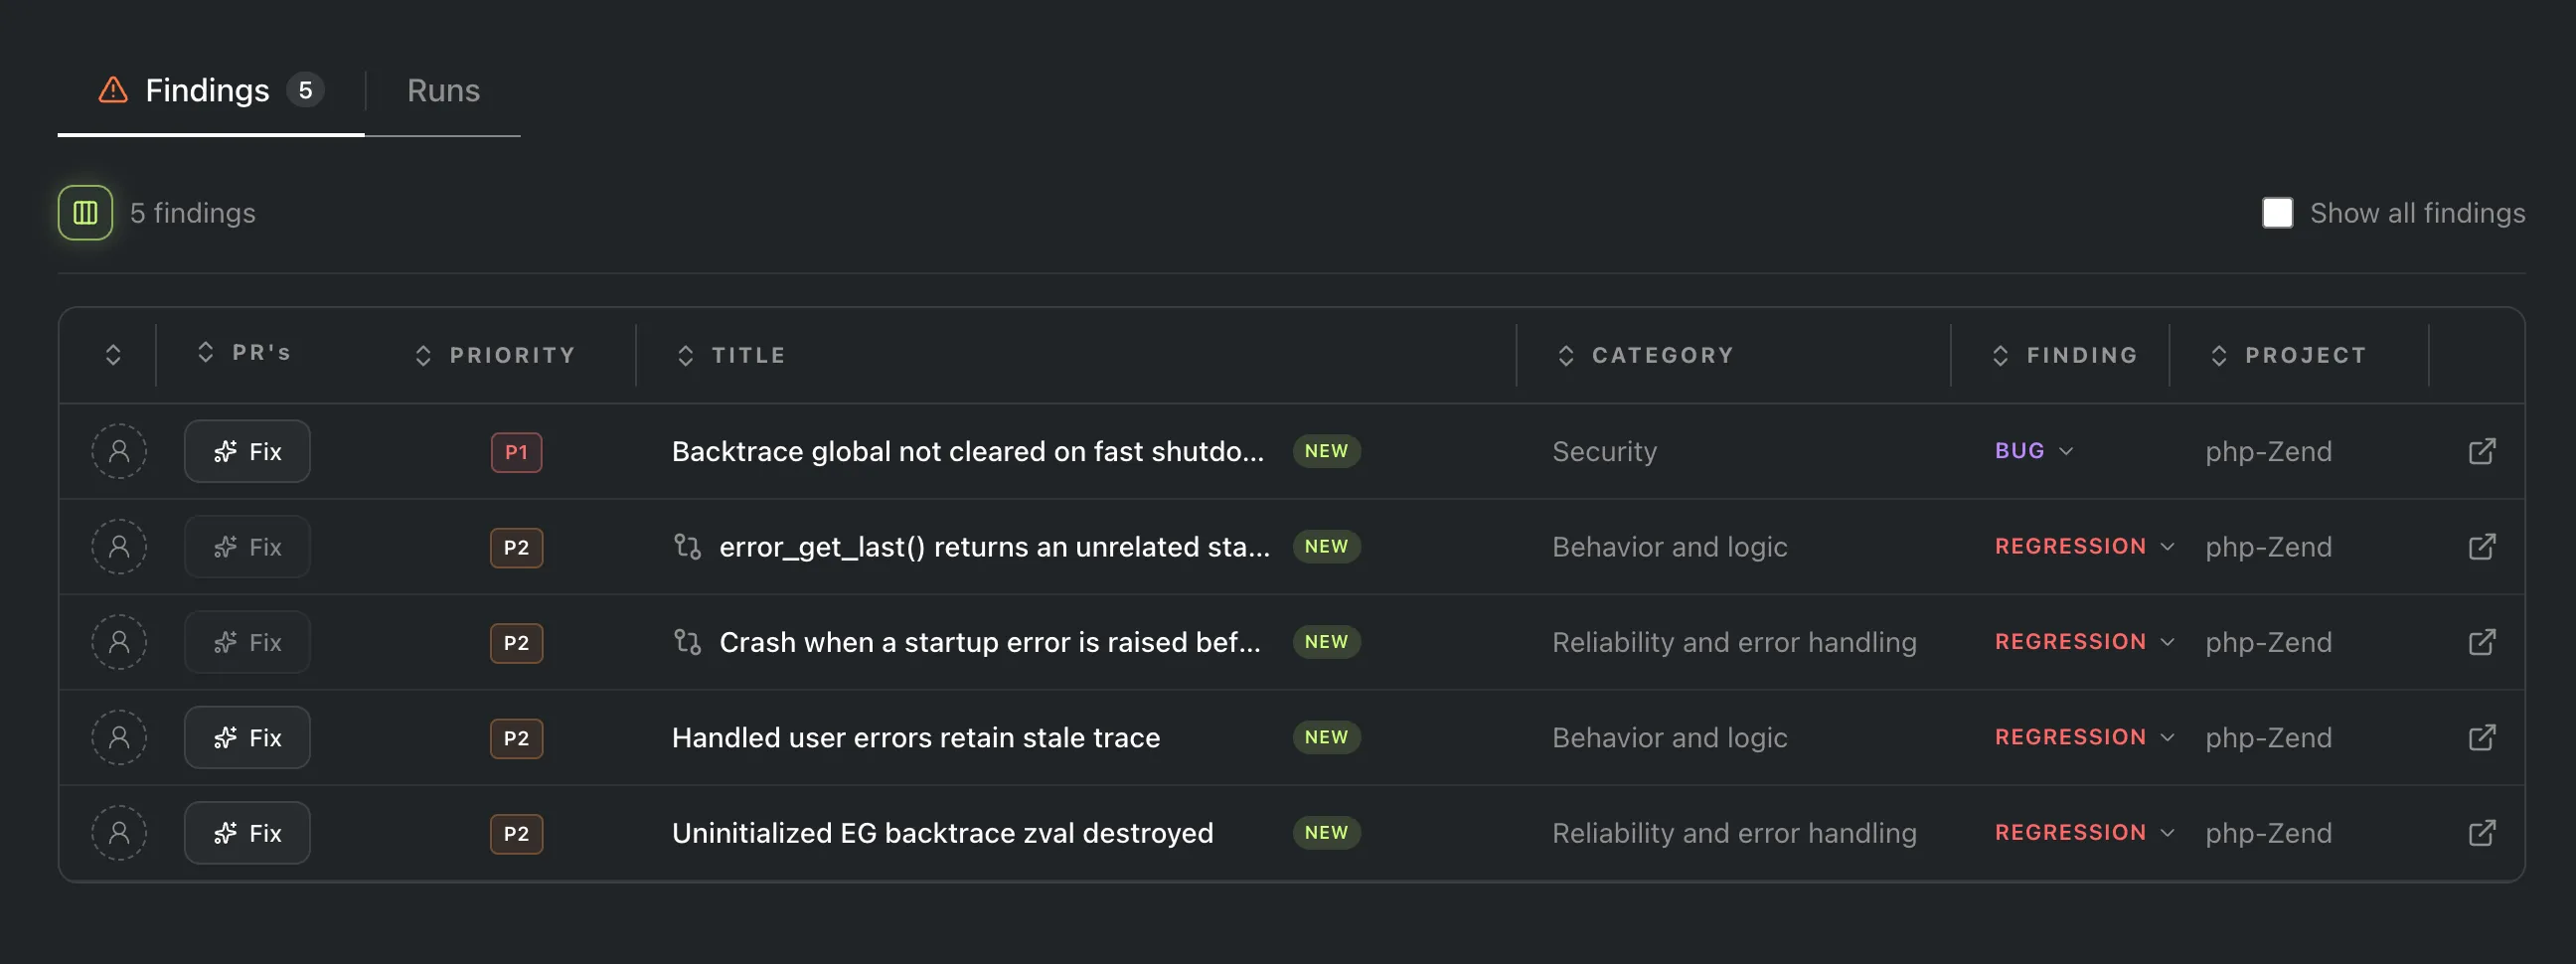
Task: Sort table by Project column
Action: (x=2288, y=355)
